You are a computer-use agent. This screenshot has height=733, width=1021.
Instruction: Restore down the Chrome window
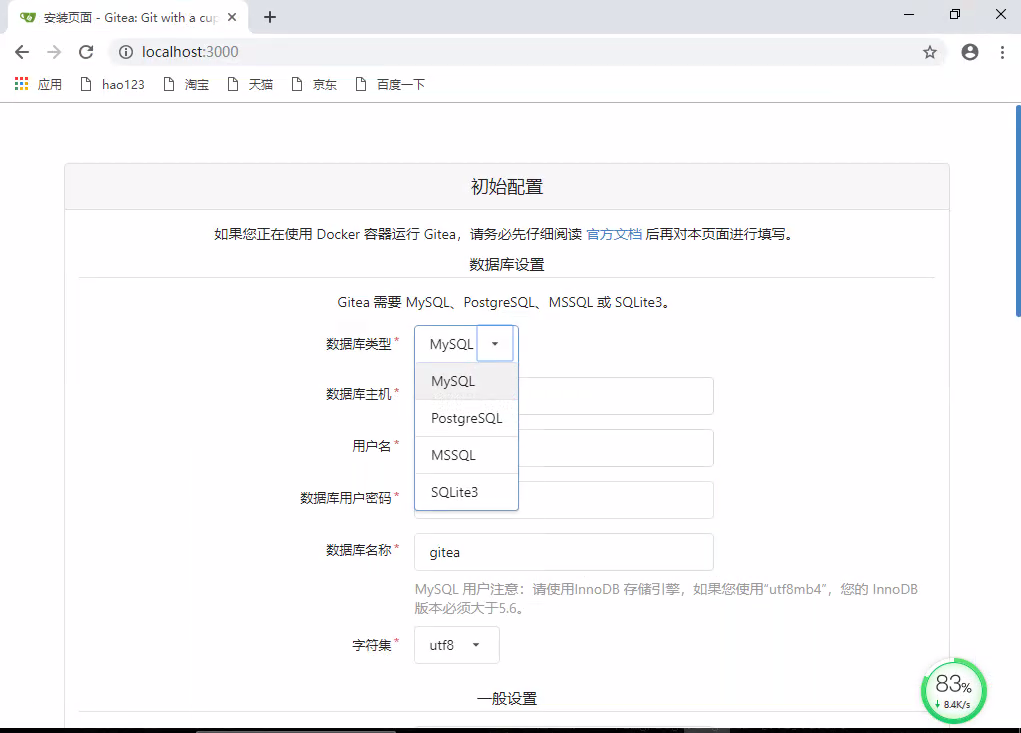coord(955,14)
